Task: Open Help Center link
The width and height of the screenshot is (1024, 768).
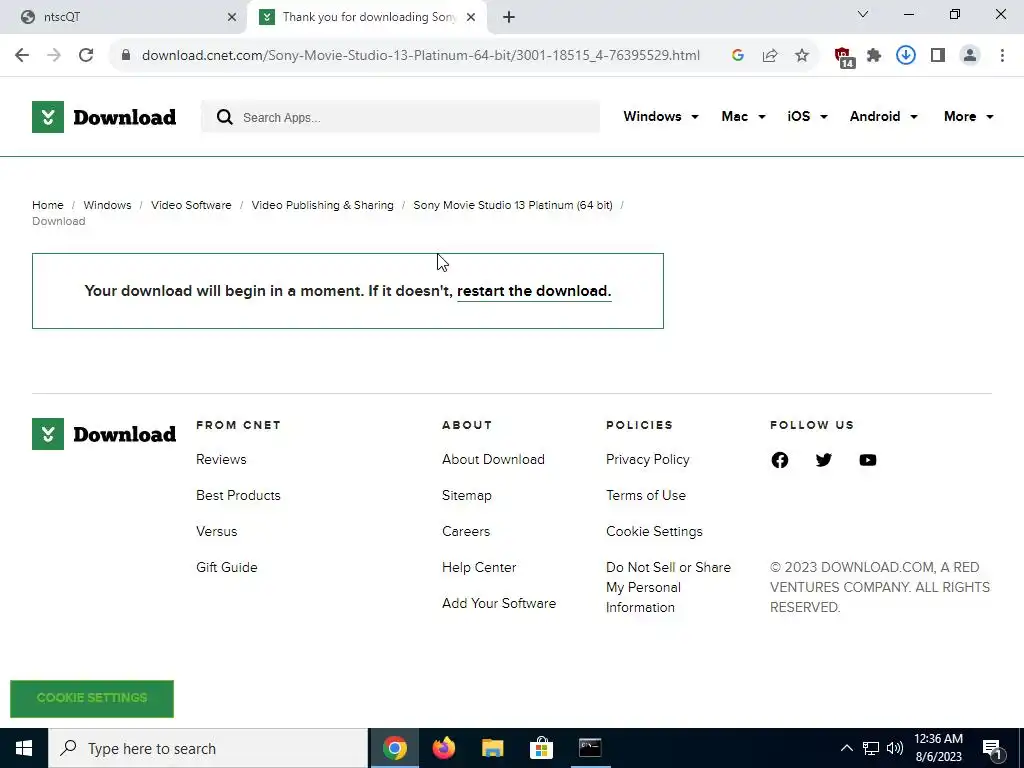Action: click(479, 568)
